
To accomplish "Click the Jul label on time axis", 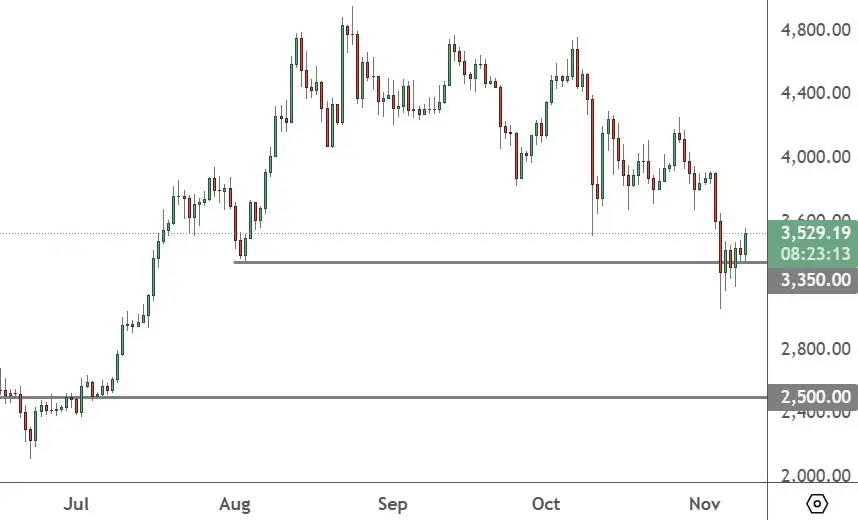I will (x=76, y=502).
